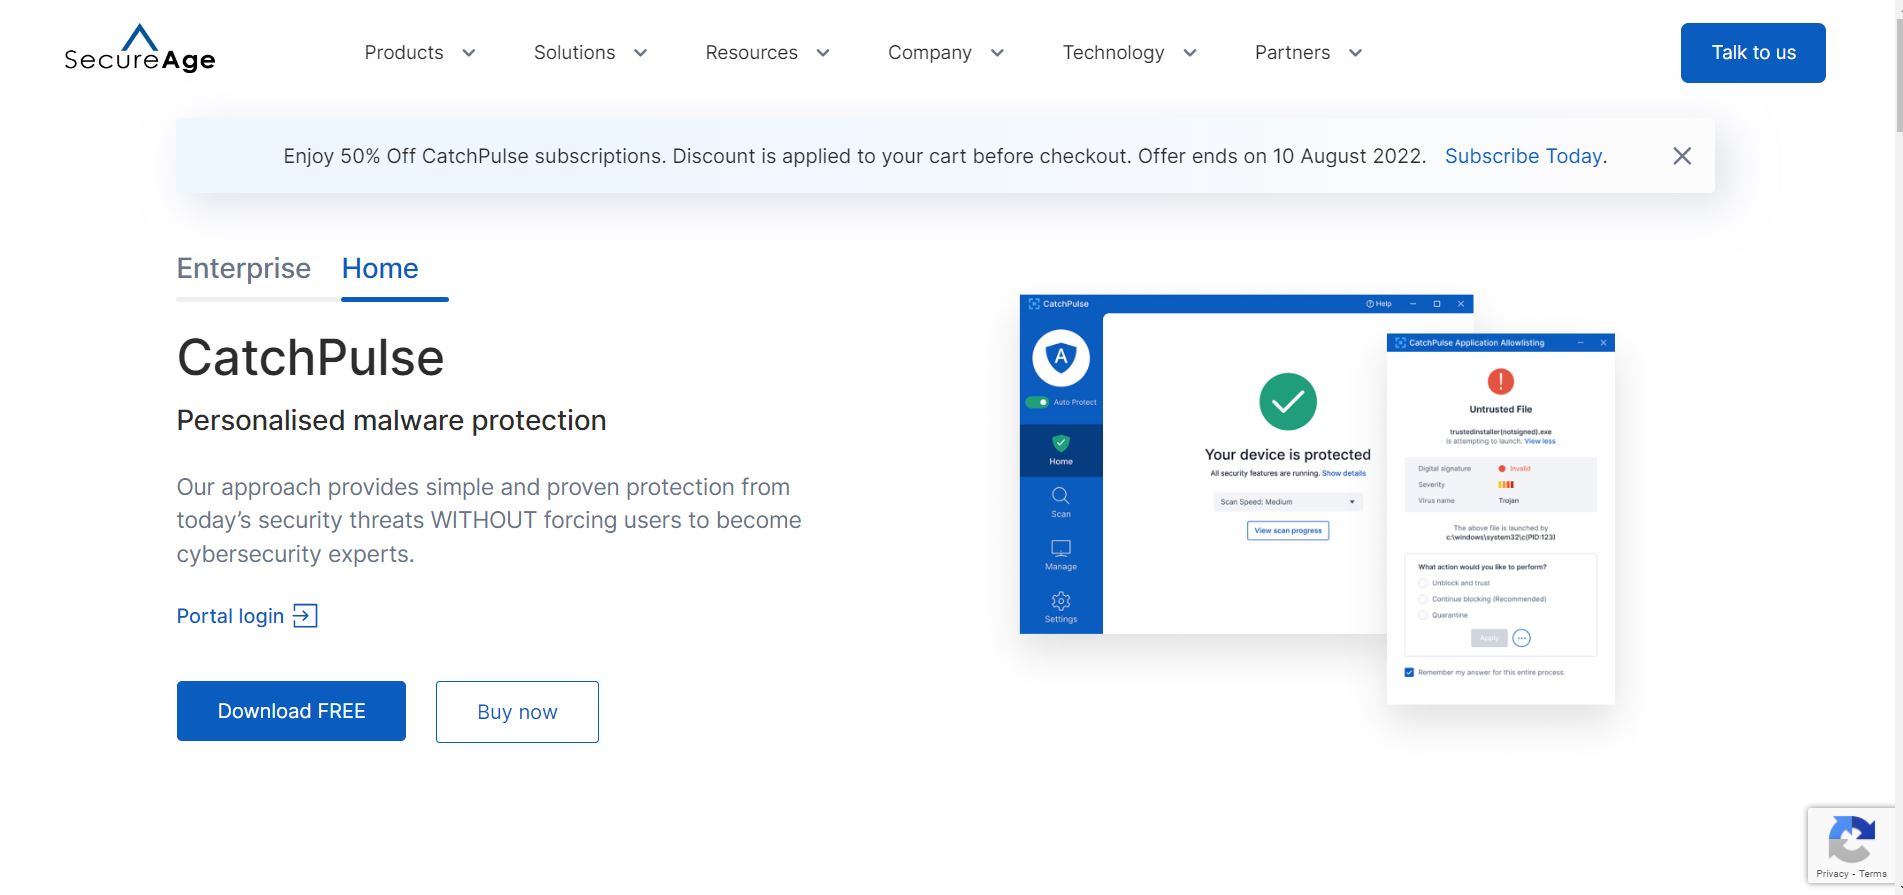Switch to the Enterprise tab

(244, 268)
